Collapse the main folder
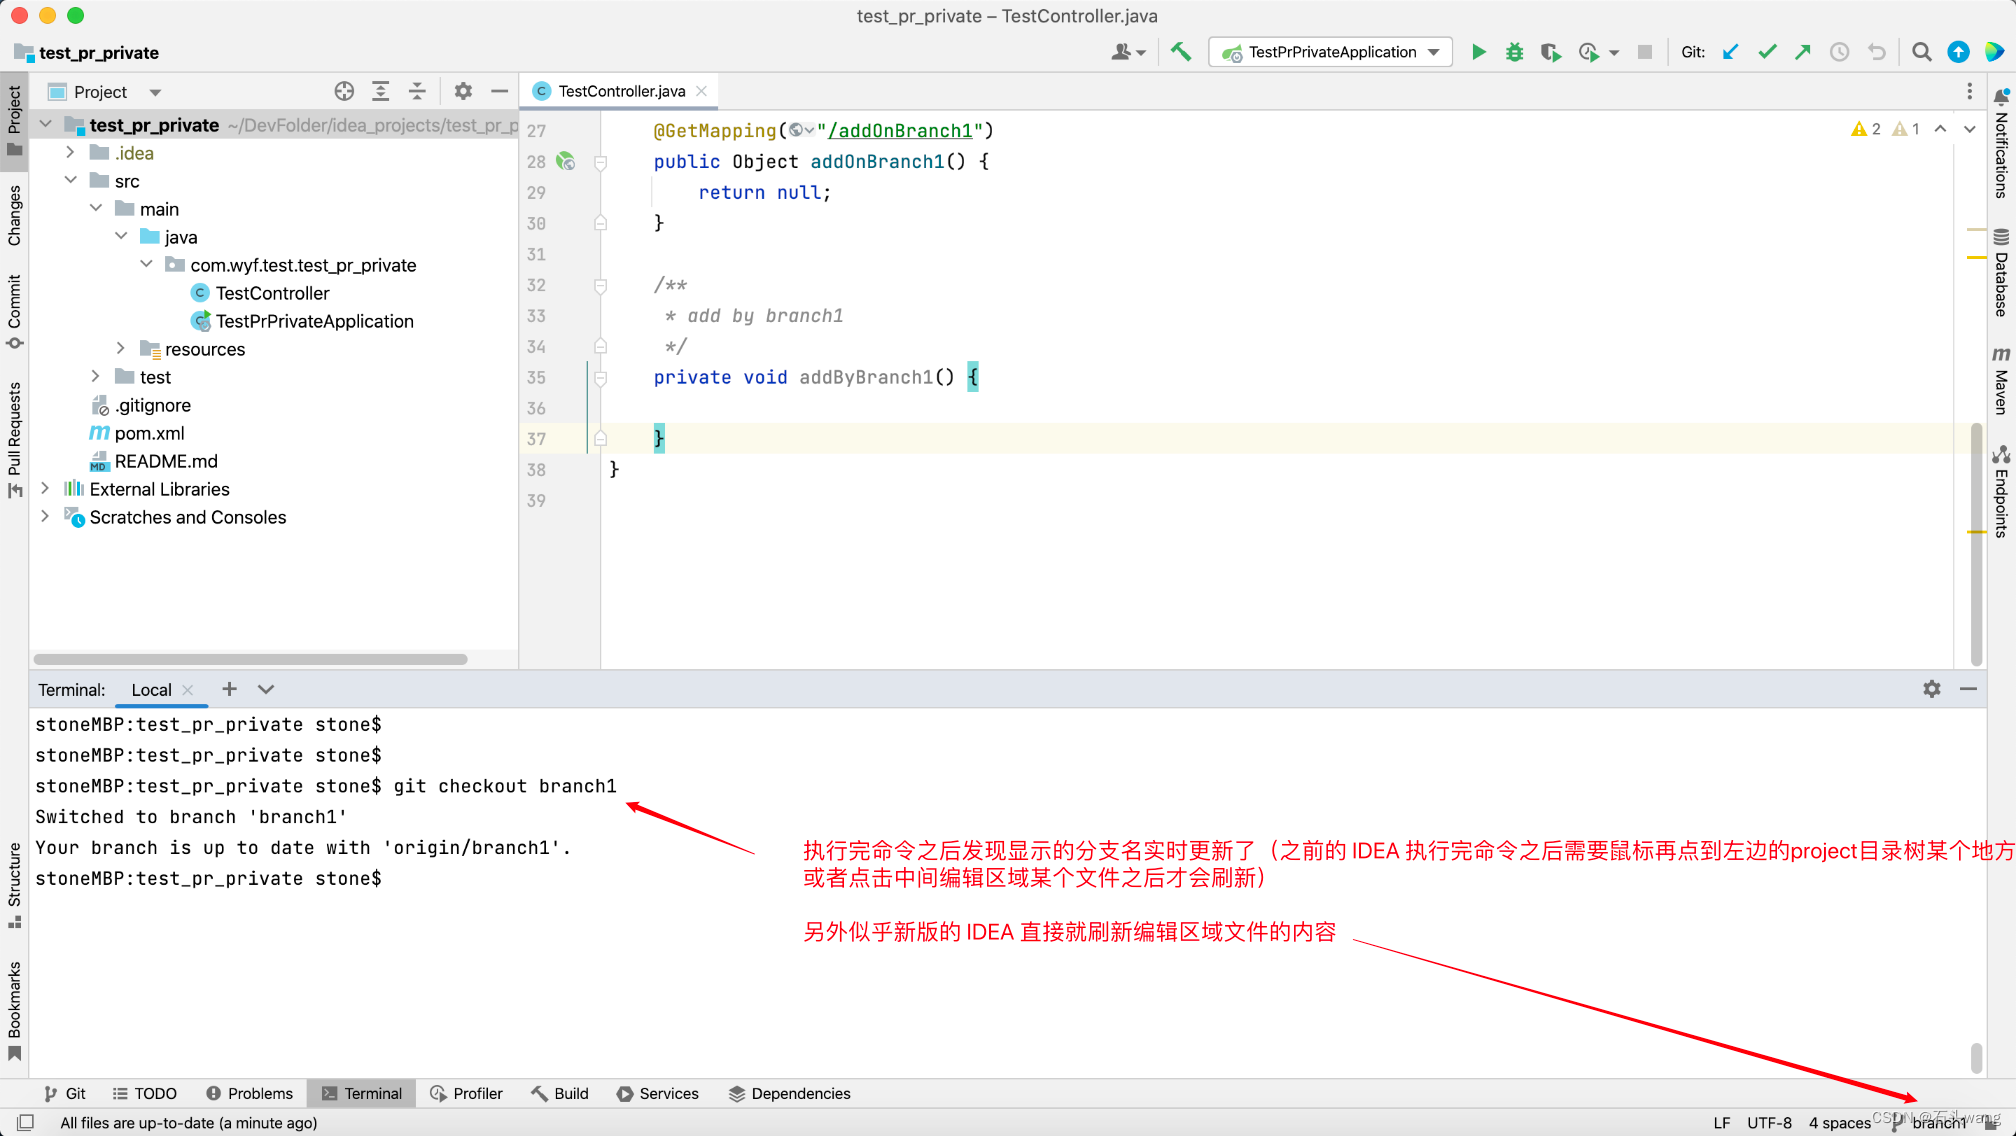This screenshot has width=2016, height=1136. point(96,208)
